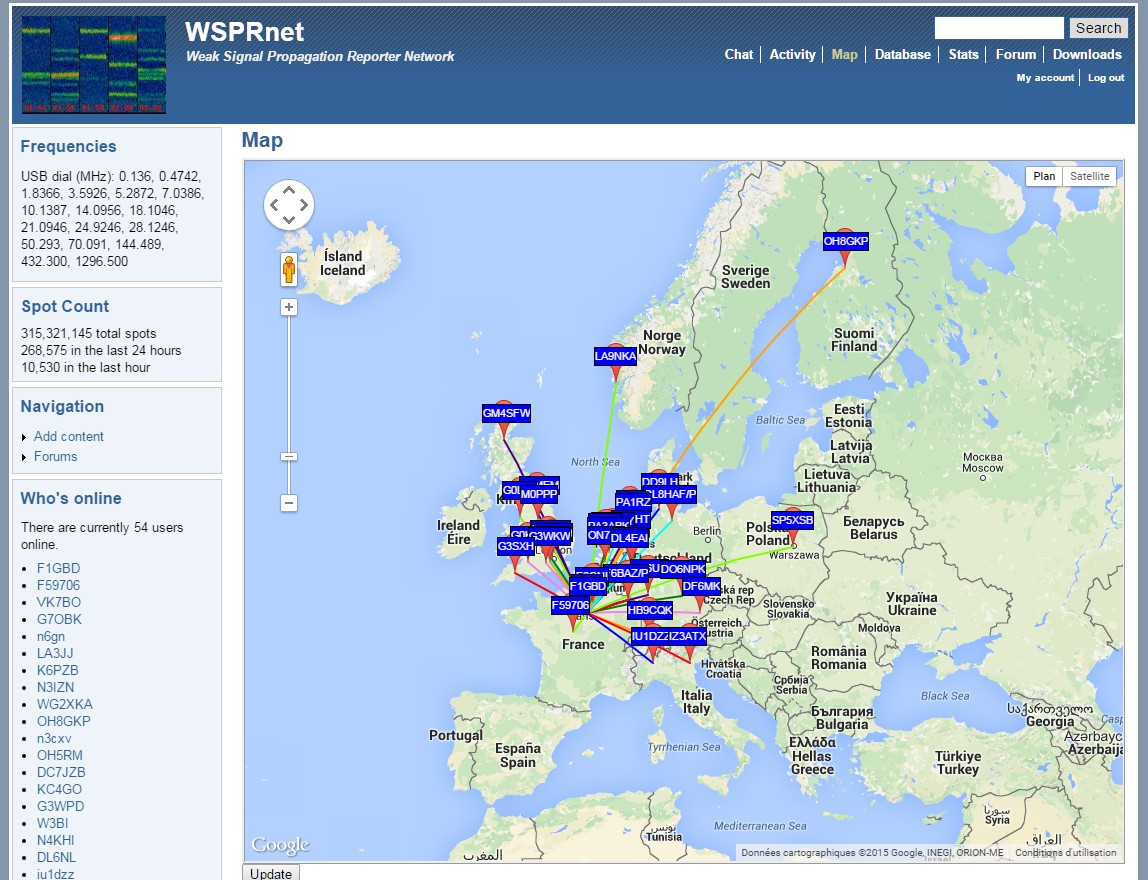The height and width of the screenshot is (880, 1148).
Task: Open the SP5XSB map marker
Action: tap(792, 521)
